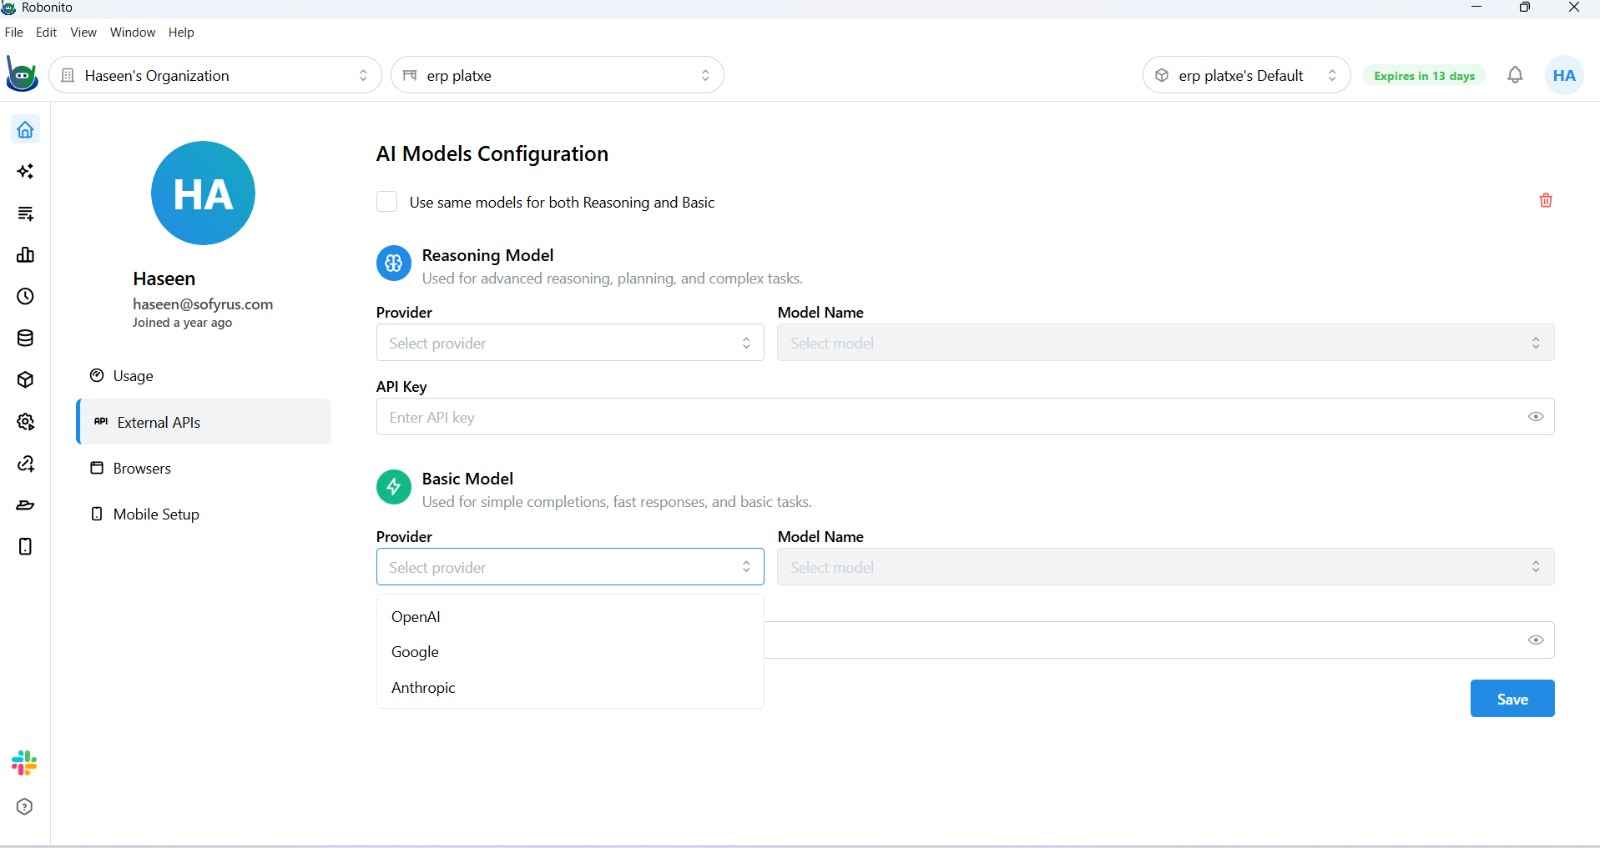This screenshot has width=1600, height=848.
Task: Click the large HA profile avatar
Action: click(x=203, y=193)
